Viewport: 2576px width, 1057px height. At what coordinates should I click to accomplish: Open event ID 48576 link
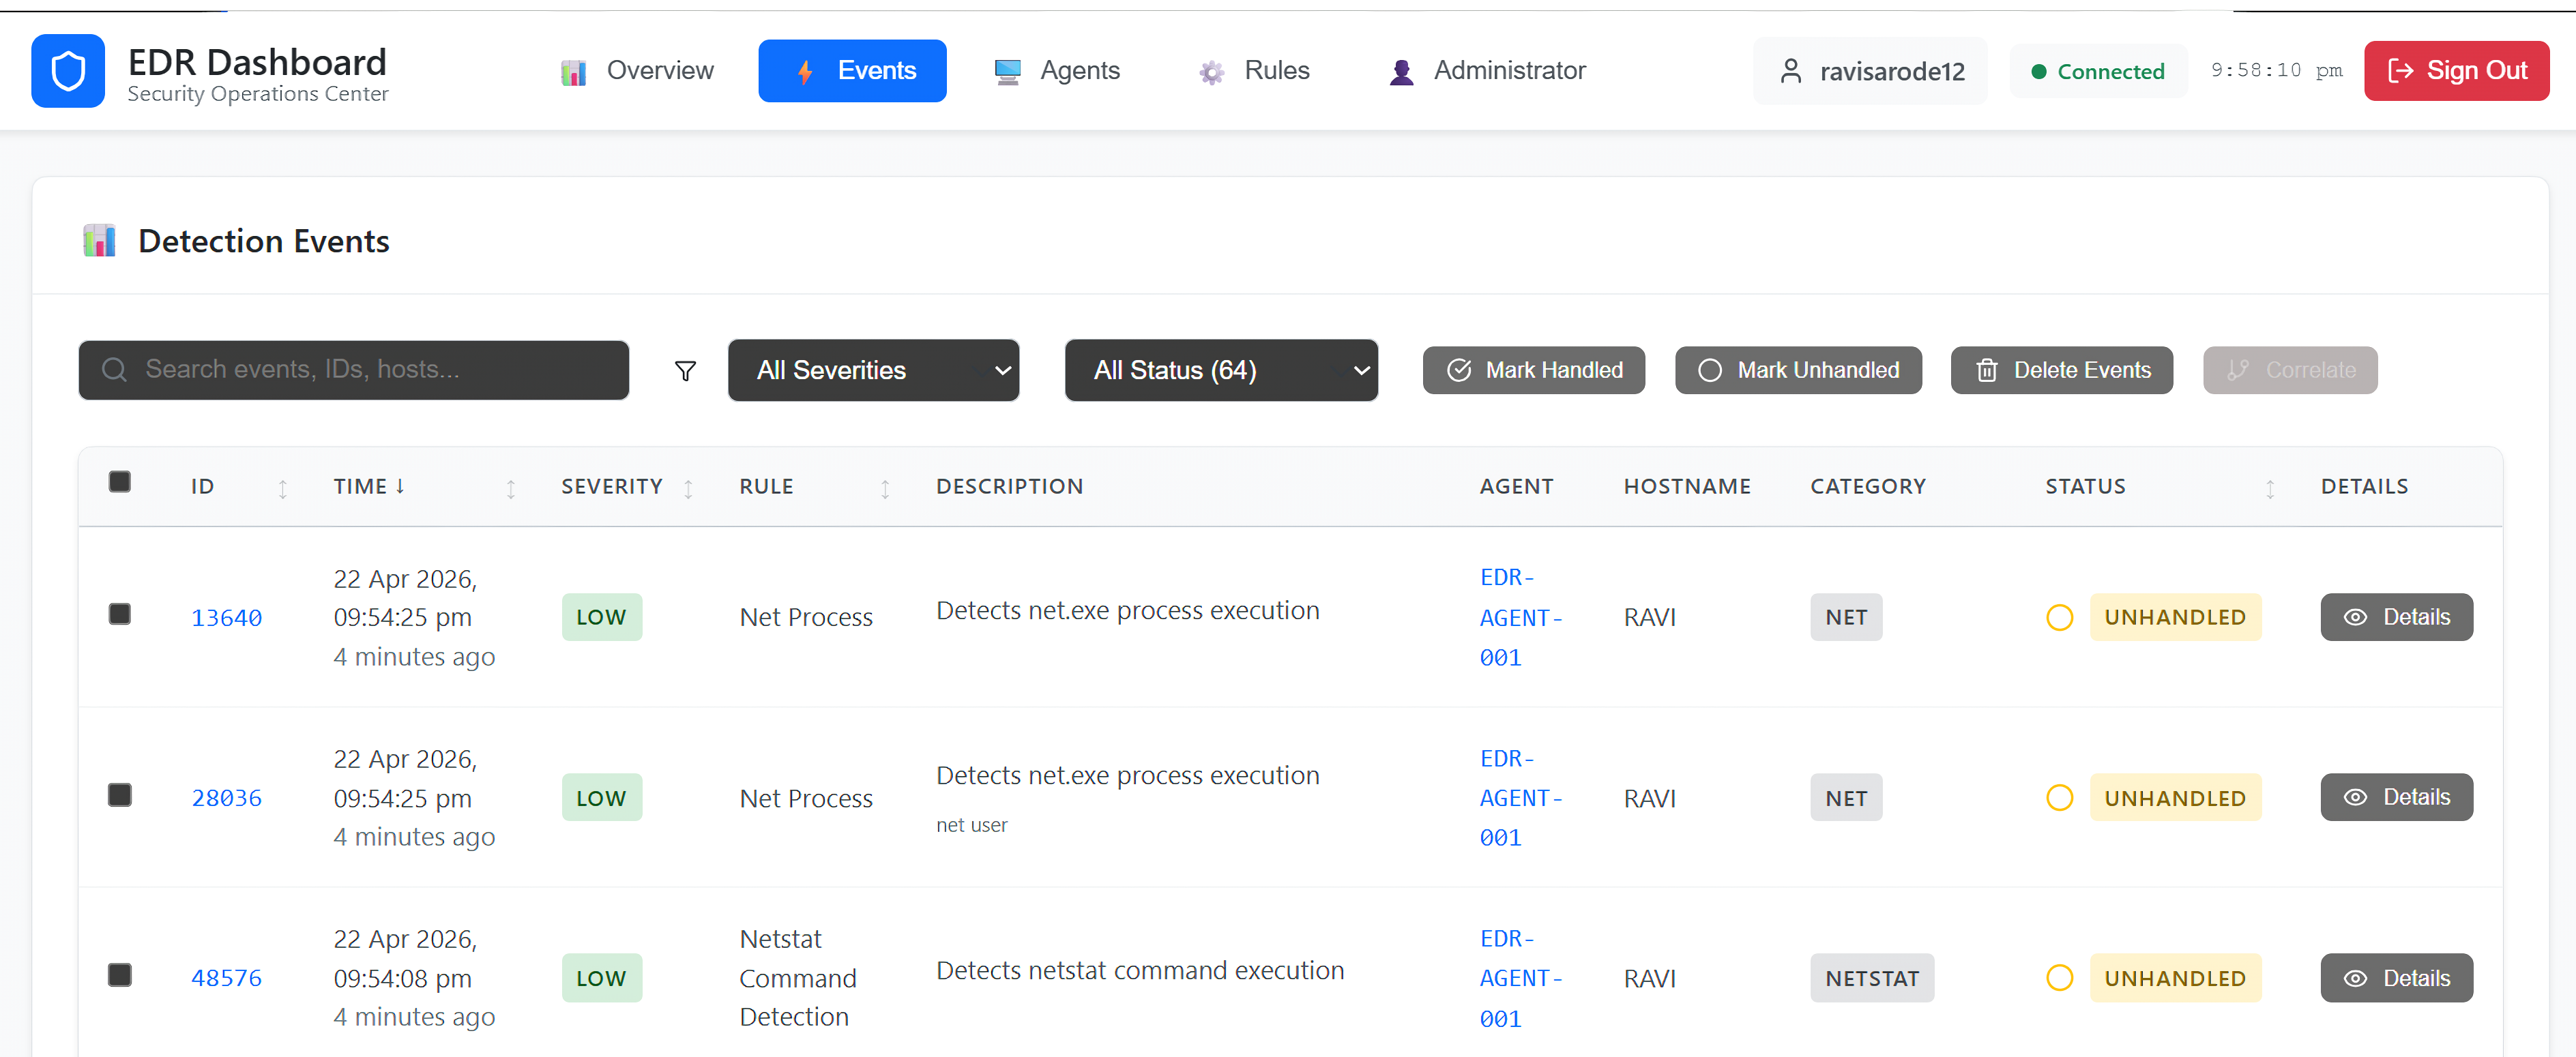pos(226,978)
